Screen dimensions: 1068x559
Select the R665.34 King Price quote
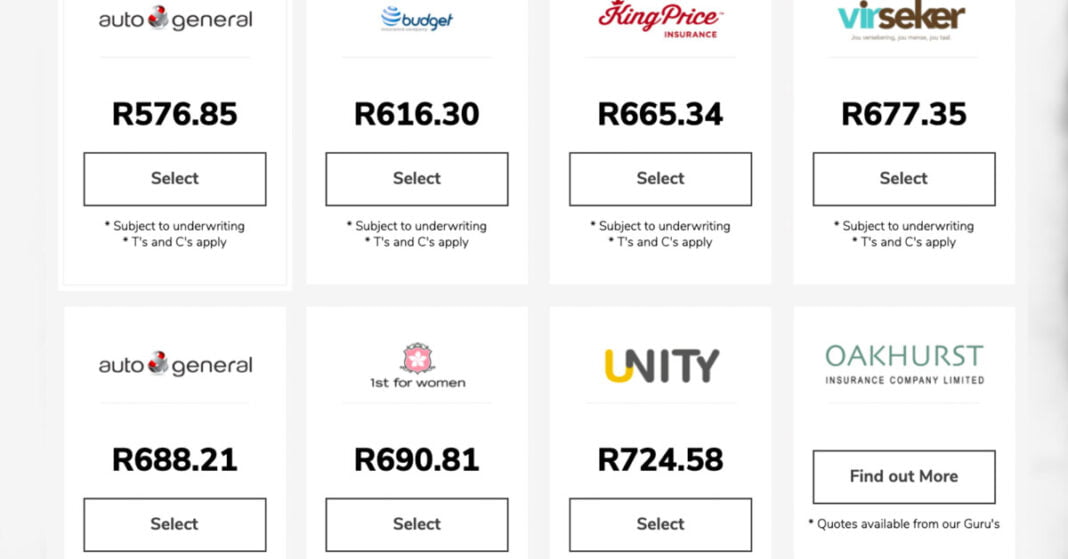[660, 179]
